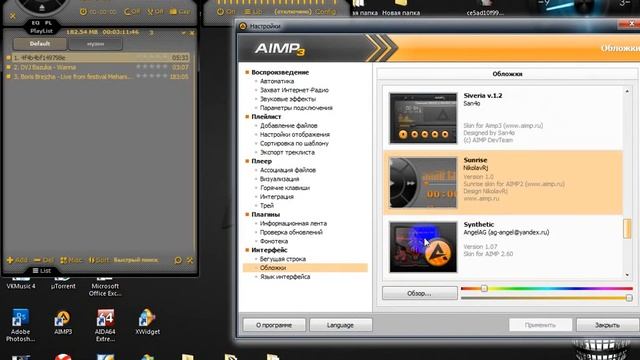
Task: Select the second playlist tab next to Default
Action: point(95,44)
